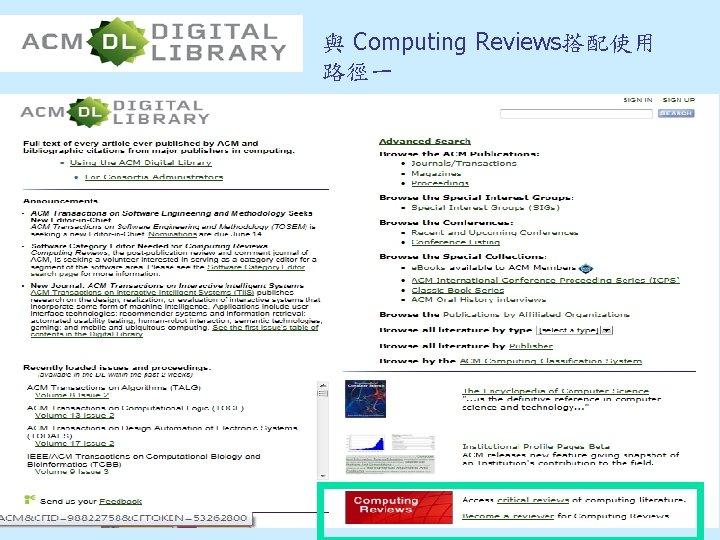Image resolution: width=720 pixels, height=540 pixels.
Task: Open Advanced Search
Action: coord(425,141)
